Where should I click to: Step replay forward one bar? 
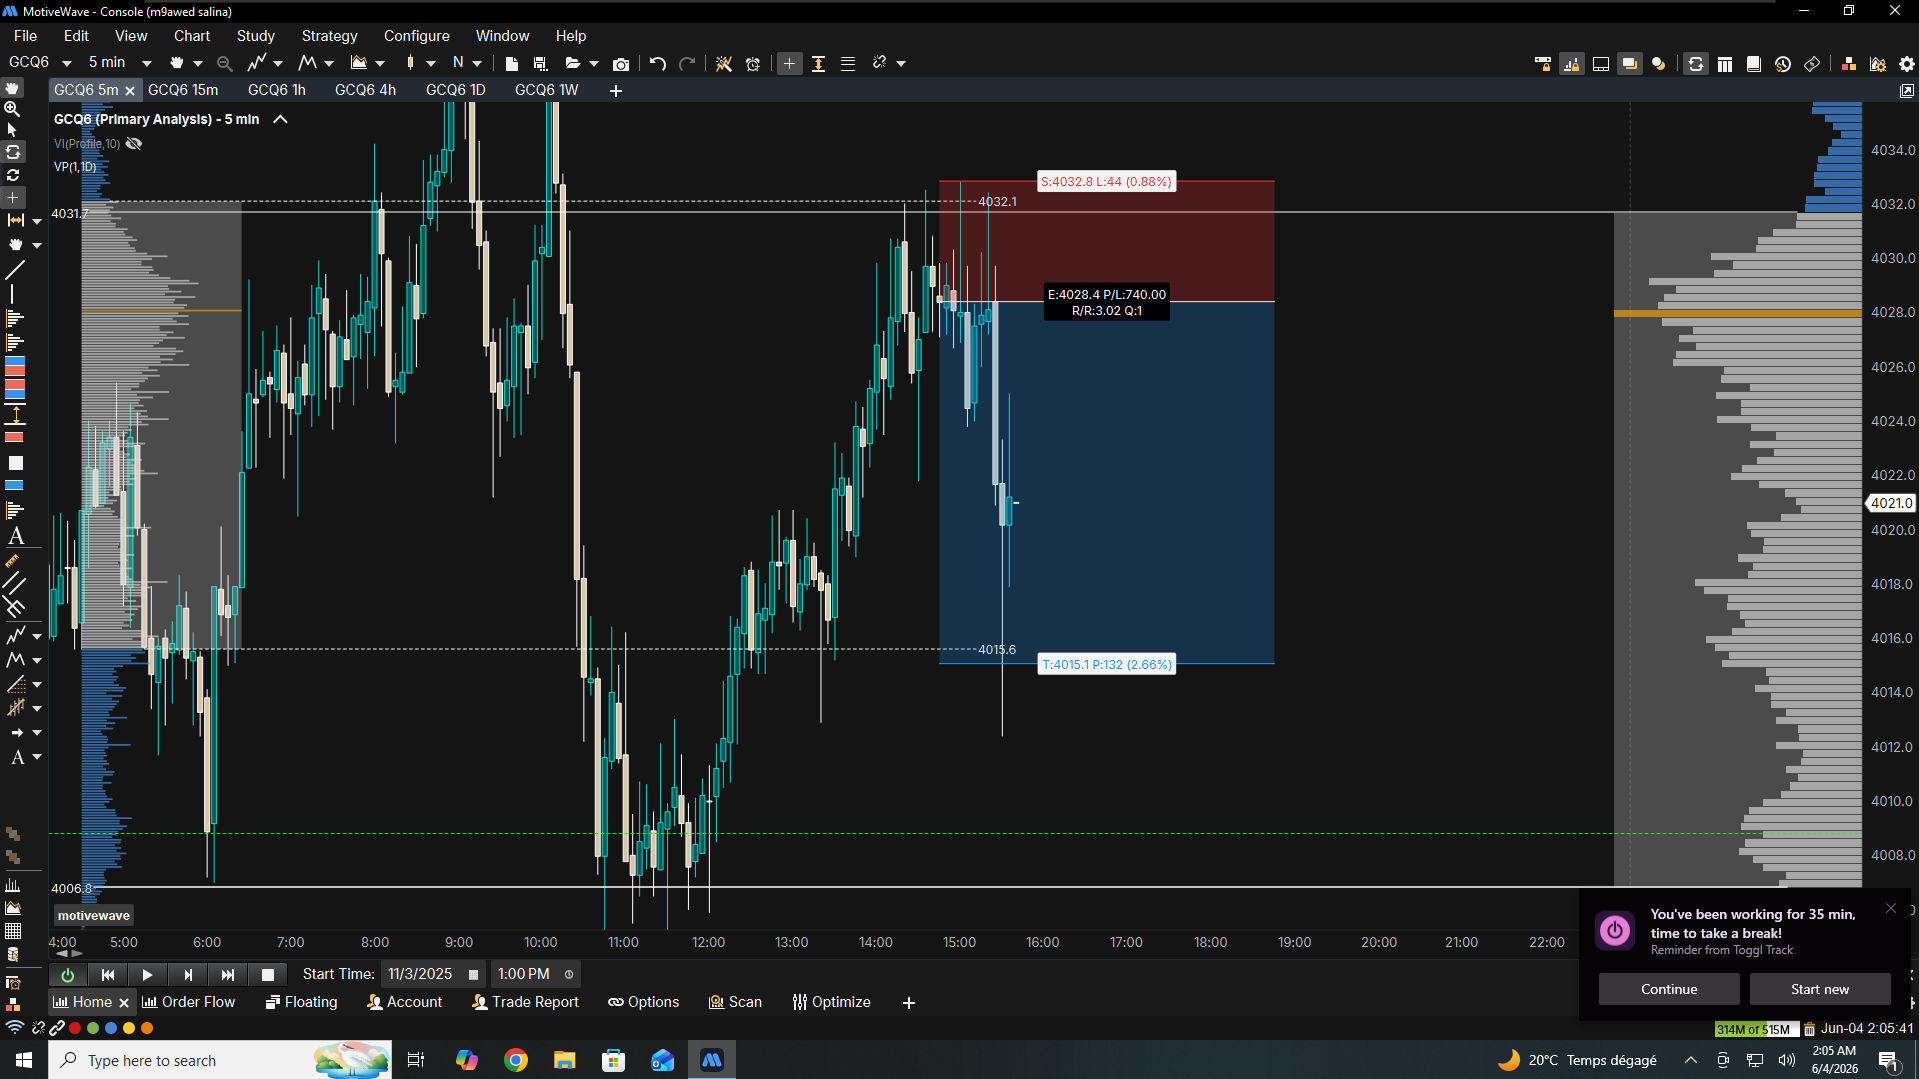[187, 974]
